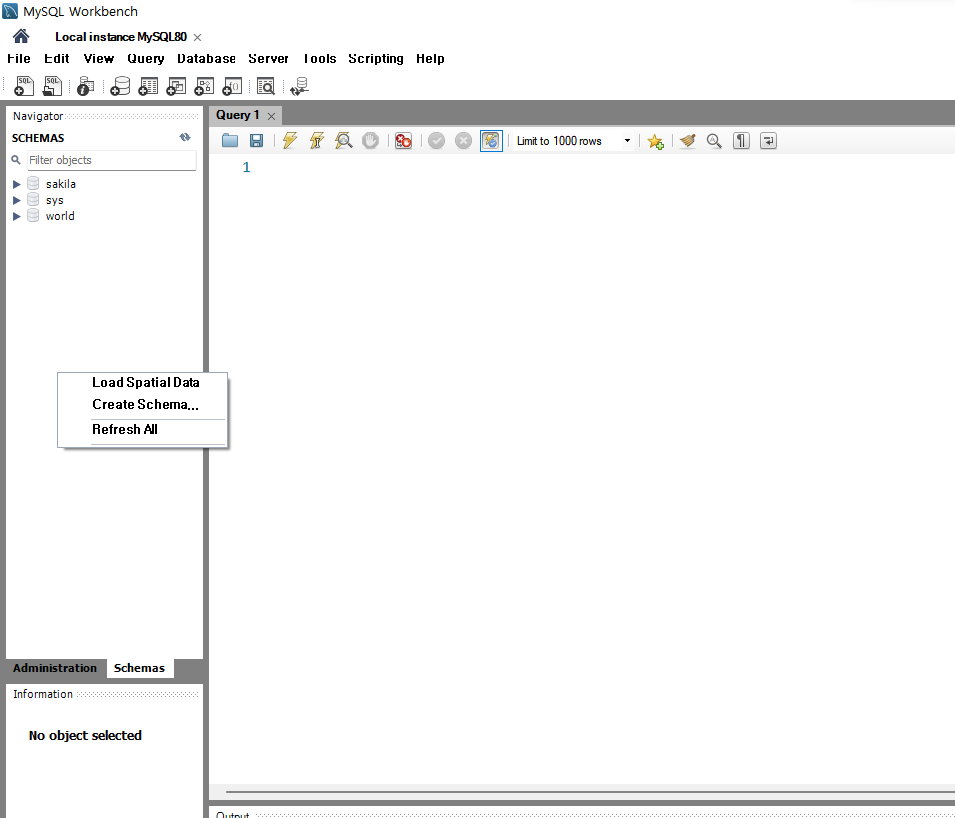Save the script to a file
955x818 pixels.
(x=256, y=141)
